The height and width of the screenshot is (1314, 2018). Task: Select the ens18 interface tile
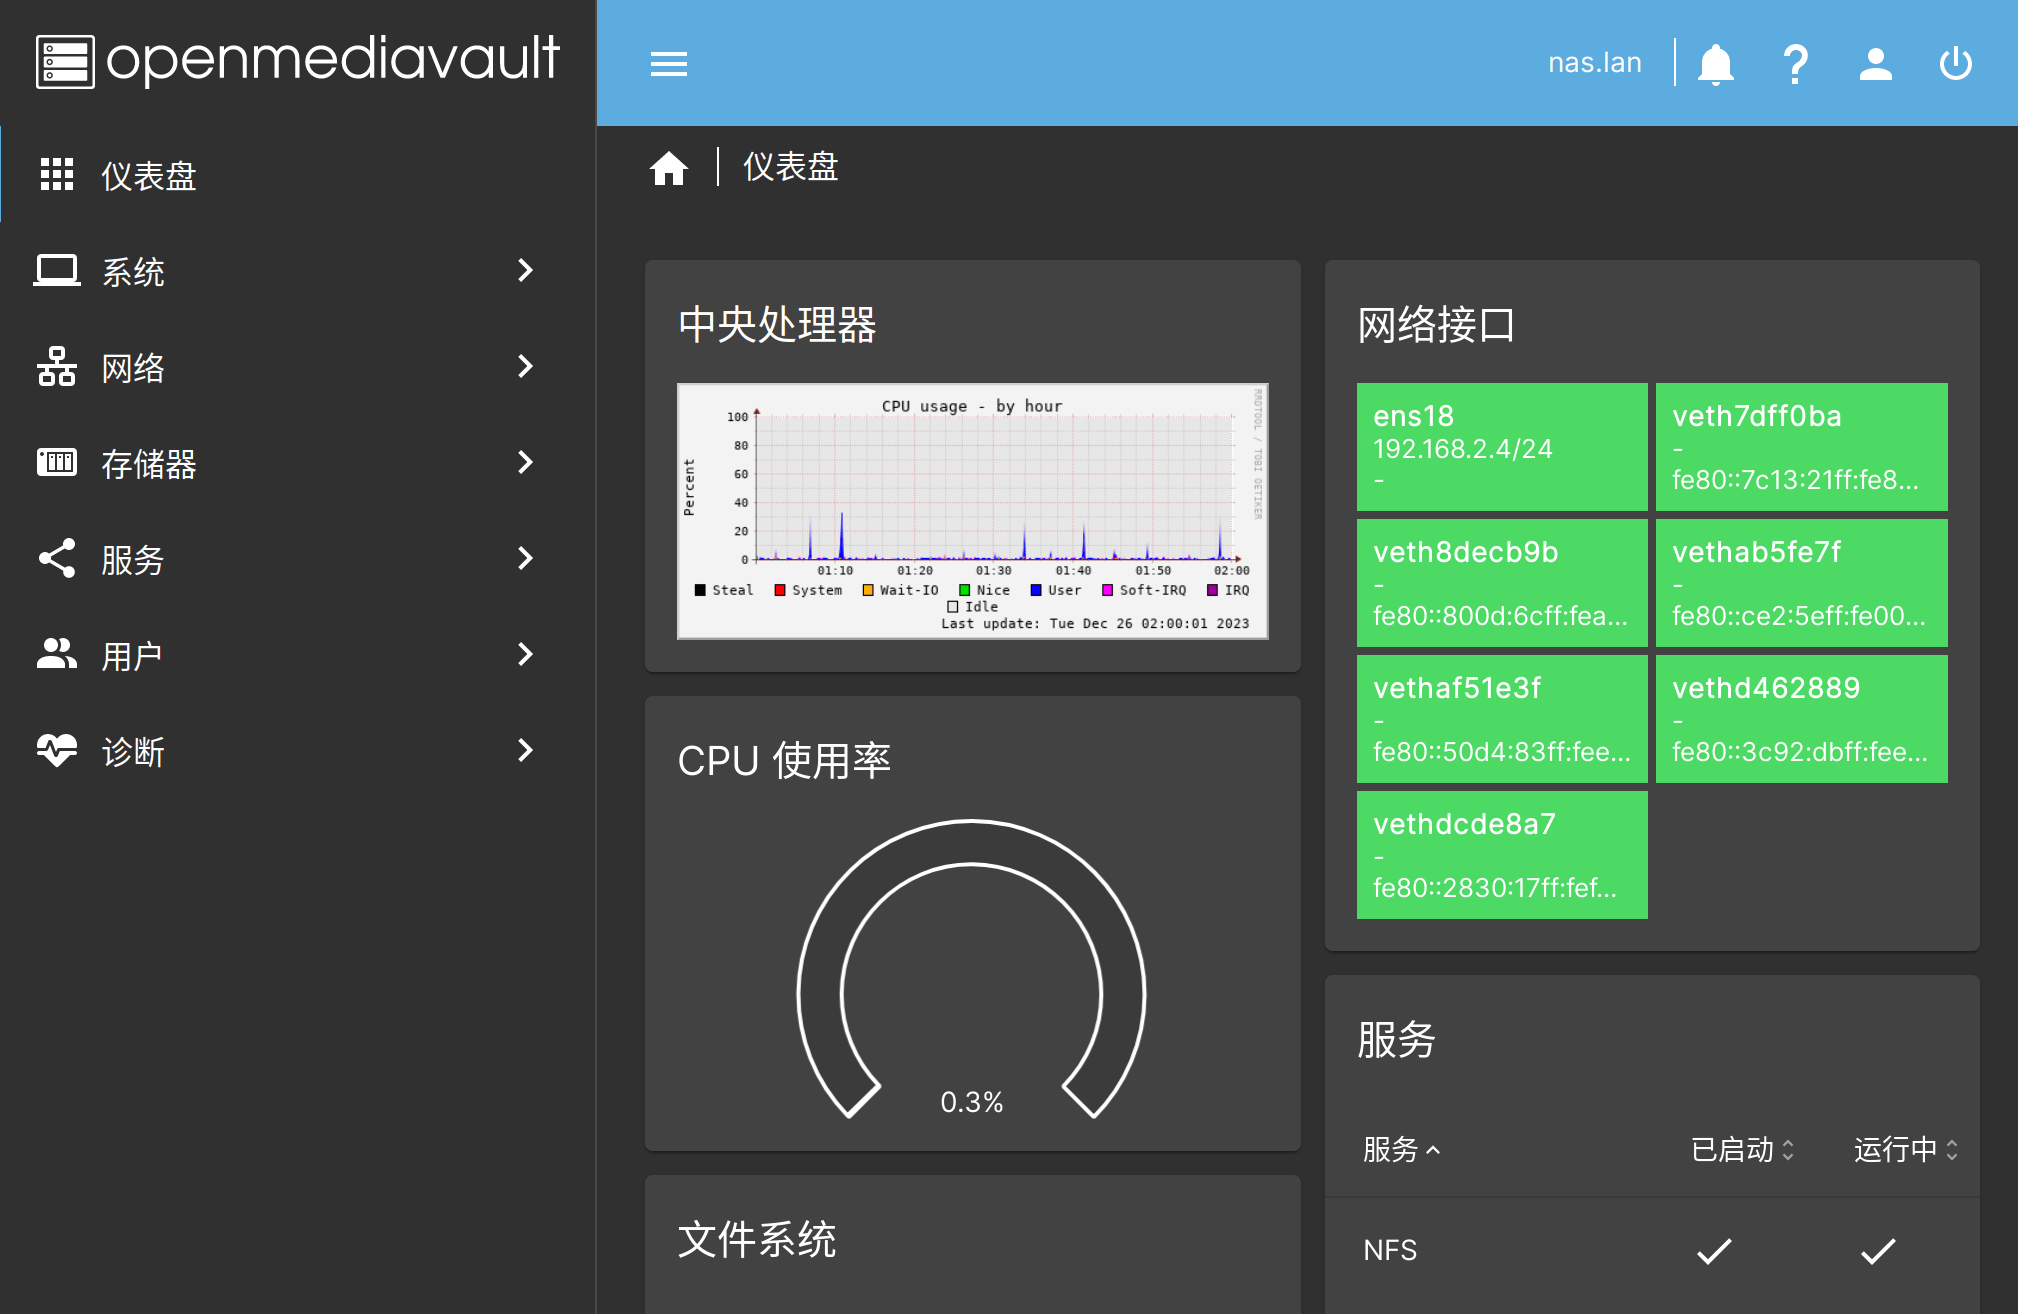(1502, 447)
